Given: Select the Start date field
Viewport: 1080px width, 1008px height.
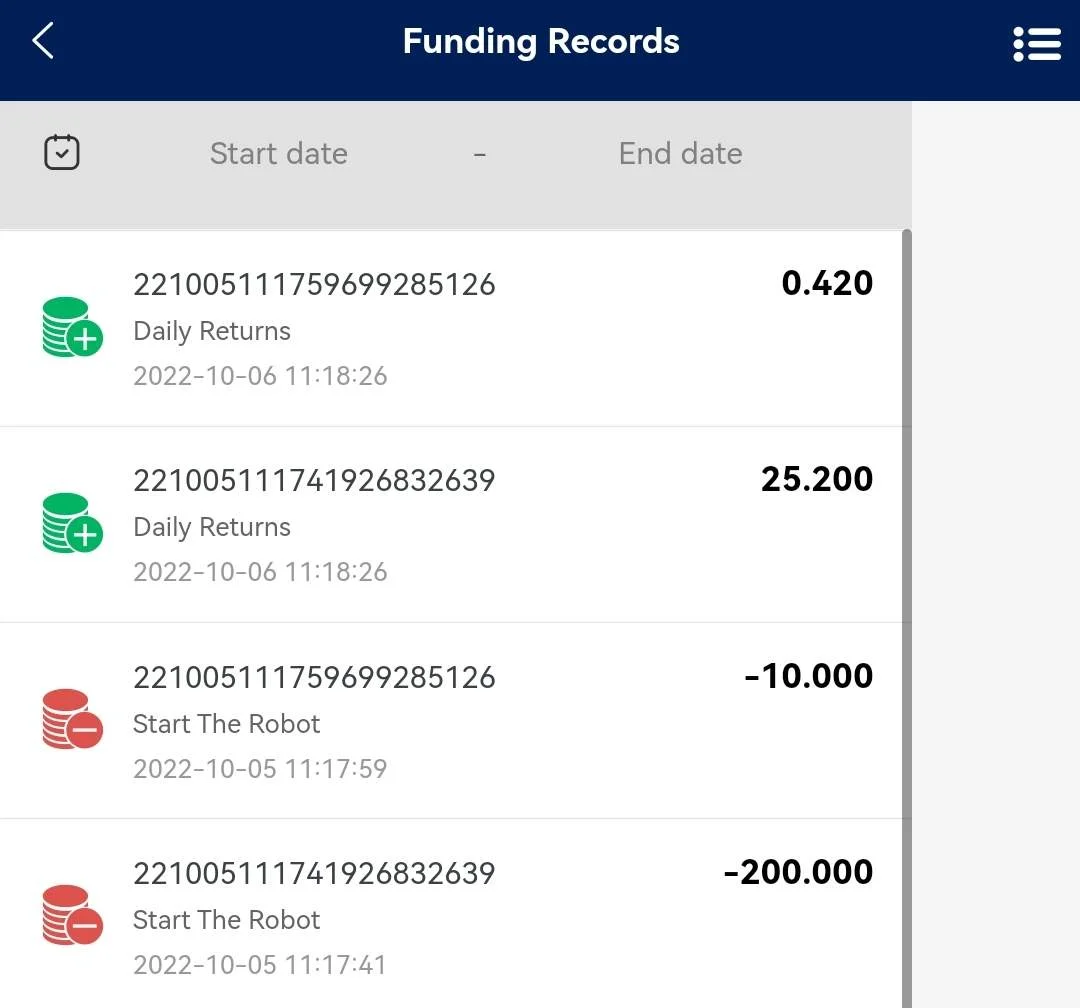Looking at the screenshot, I should point(279,153).
